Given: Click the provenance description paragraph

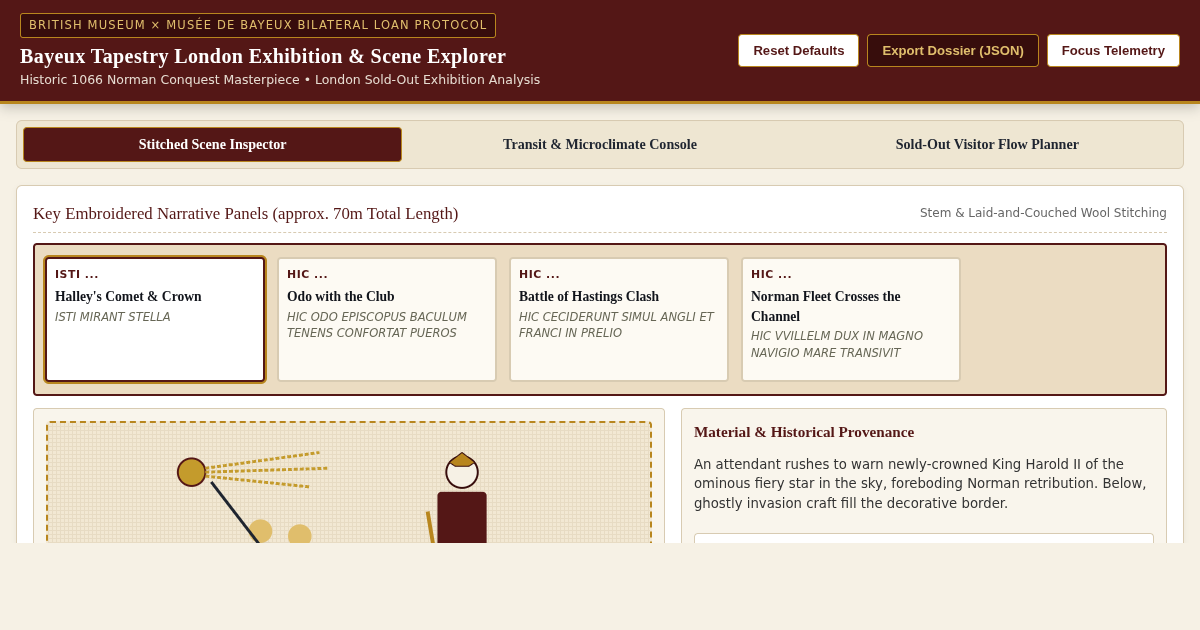Looking at the screenshot, I should pyautogui.click(x=922, y=484).
